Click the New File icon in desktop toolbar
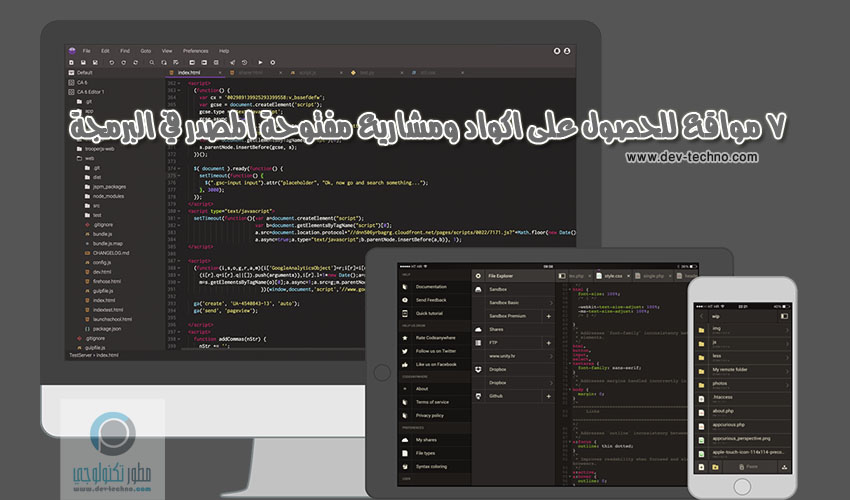The image size is (850, 500). tap(72, 62)
